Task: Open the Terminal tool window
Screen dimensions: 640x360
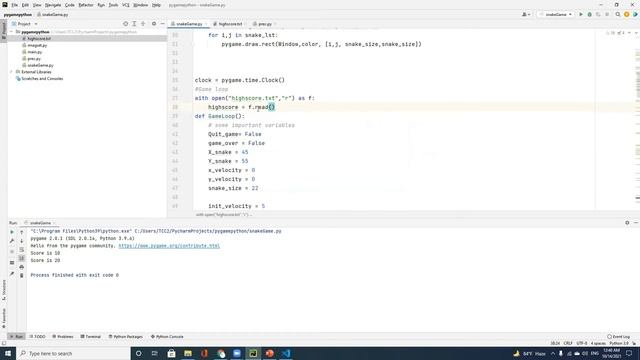Action: click(x=91, y=337)
